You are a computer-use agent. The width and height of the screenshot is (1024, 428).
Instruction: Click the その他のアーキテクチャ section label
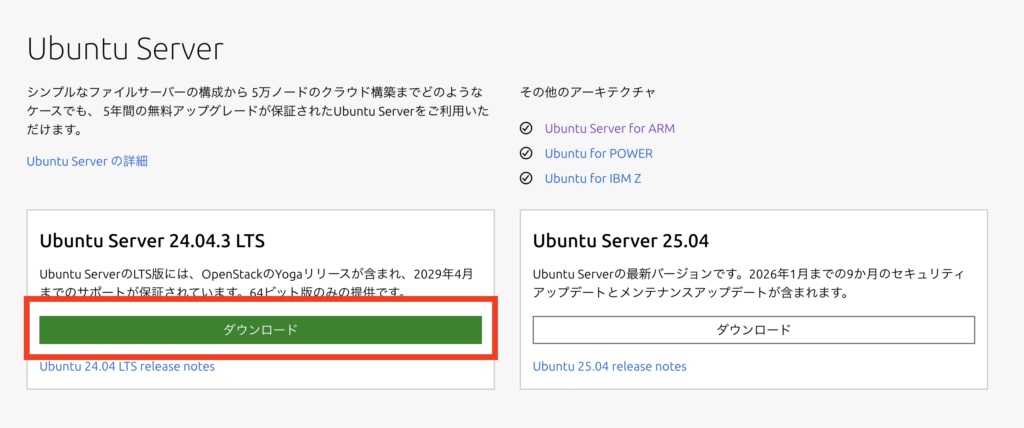[587, 93]
